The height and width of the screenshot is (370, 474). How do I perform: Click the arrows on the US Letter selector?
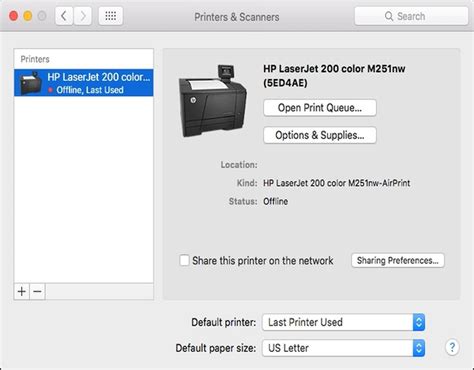pyautogui.click(x=419, y=348)
